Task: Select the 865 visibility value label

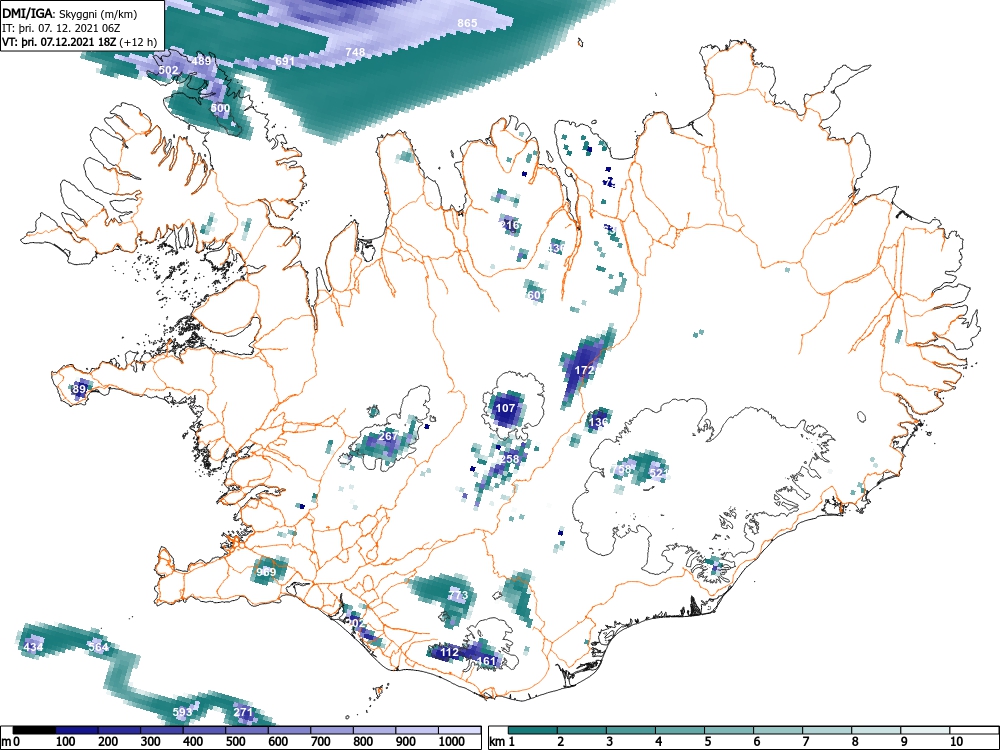Action: tap(467, 23)
